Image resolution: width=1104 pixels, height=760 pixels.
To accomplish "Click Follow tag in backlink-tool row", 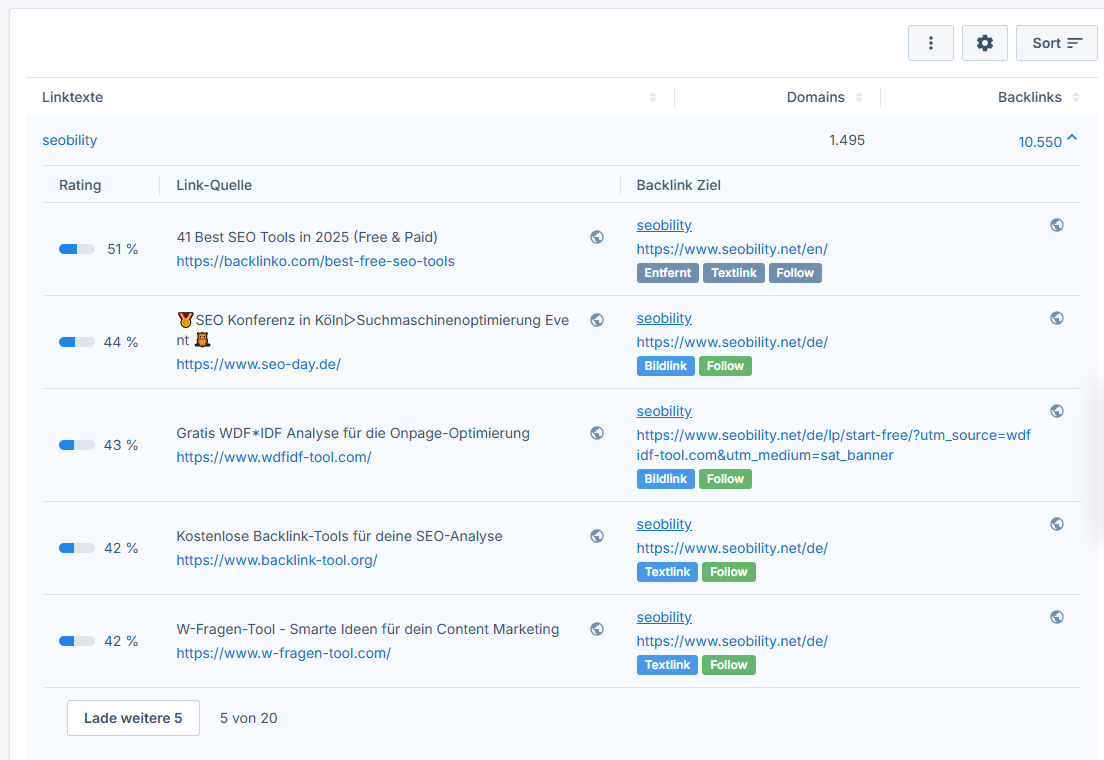I will point(729,572).
